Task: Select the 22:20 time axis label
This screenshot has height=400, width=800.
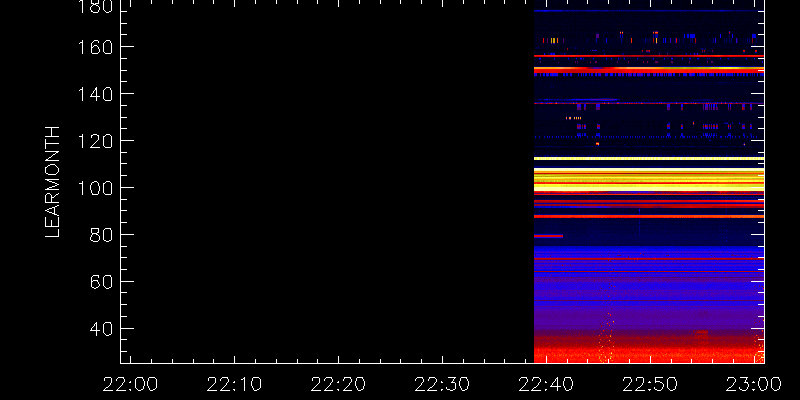Action: click(x=338, y=384)
